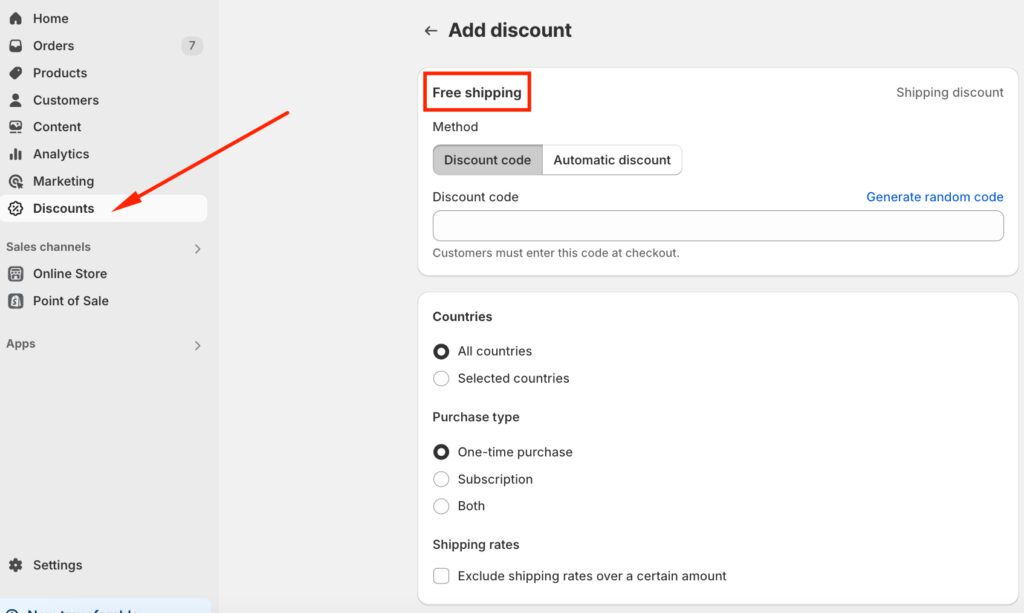
Task: Select Subscription purchase type
Action: coord(441,480)
